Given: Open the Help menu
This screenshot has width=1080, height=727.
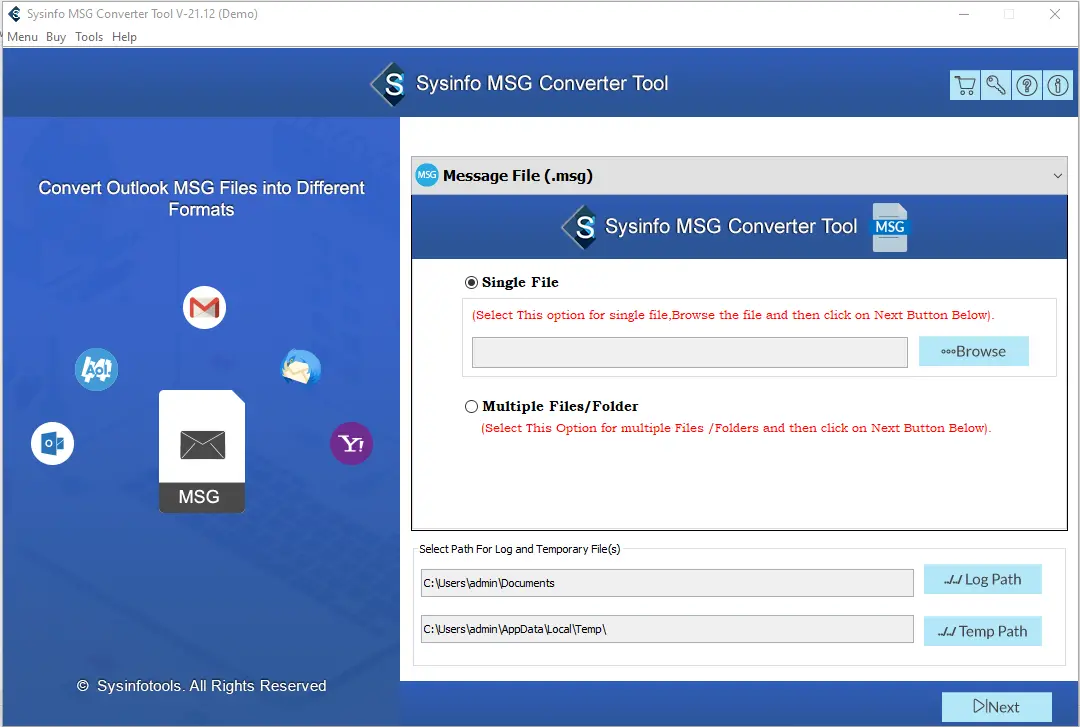Looking at the screenshot, I should click(125, 37).
